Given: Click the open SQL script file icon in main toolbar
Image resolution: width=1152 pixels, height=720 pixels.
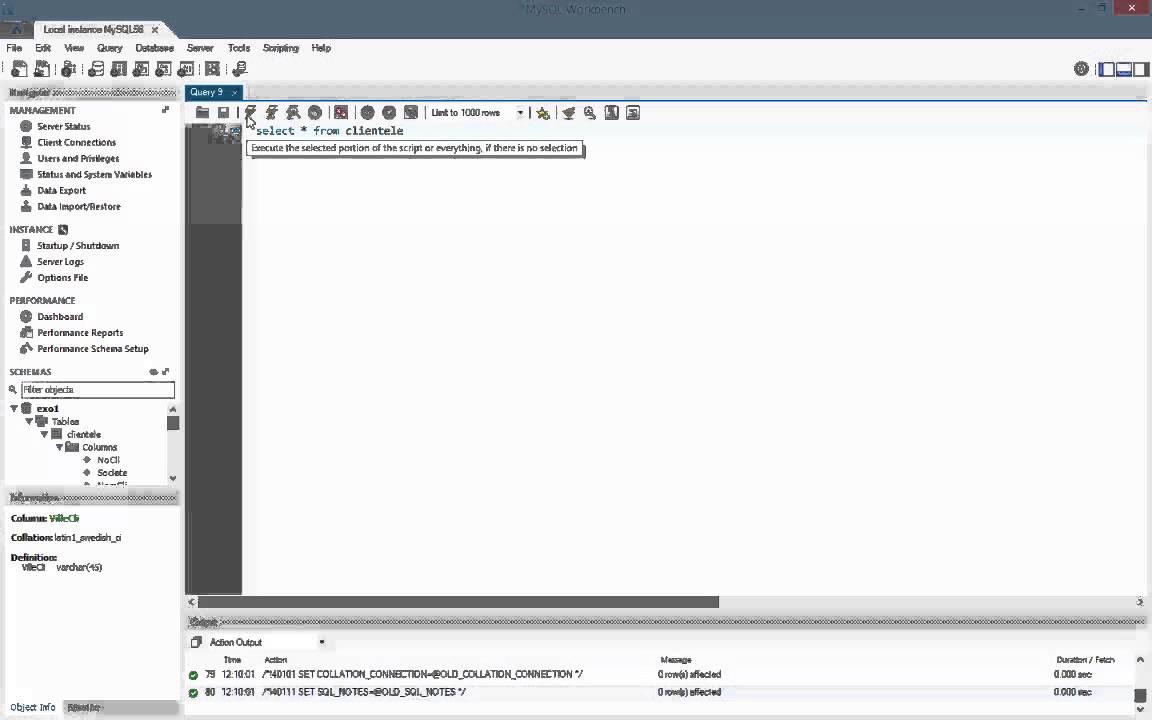Looking at the screenshot, I should click(42, 69).
